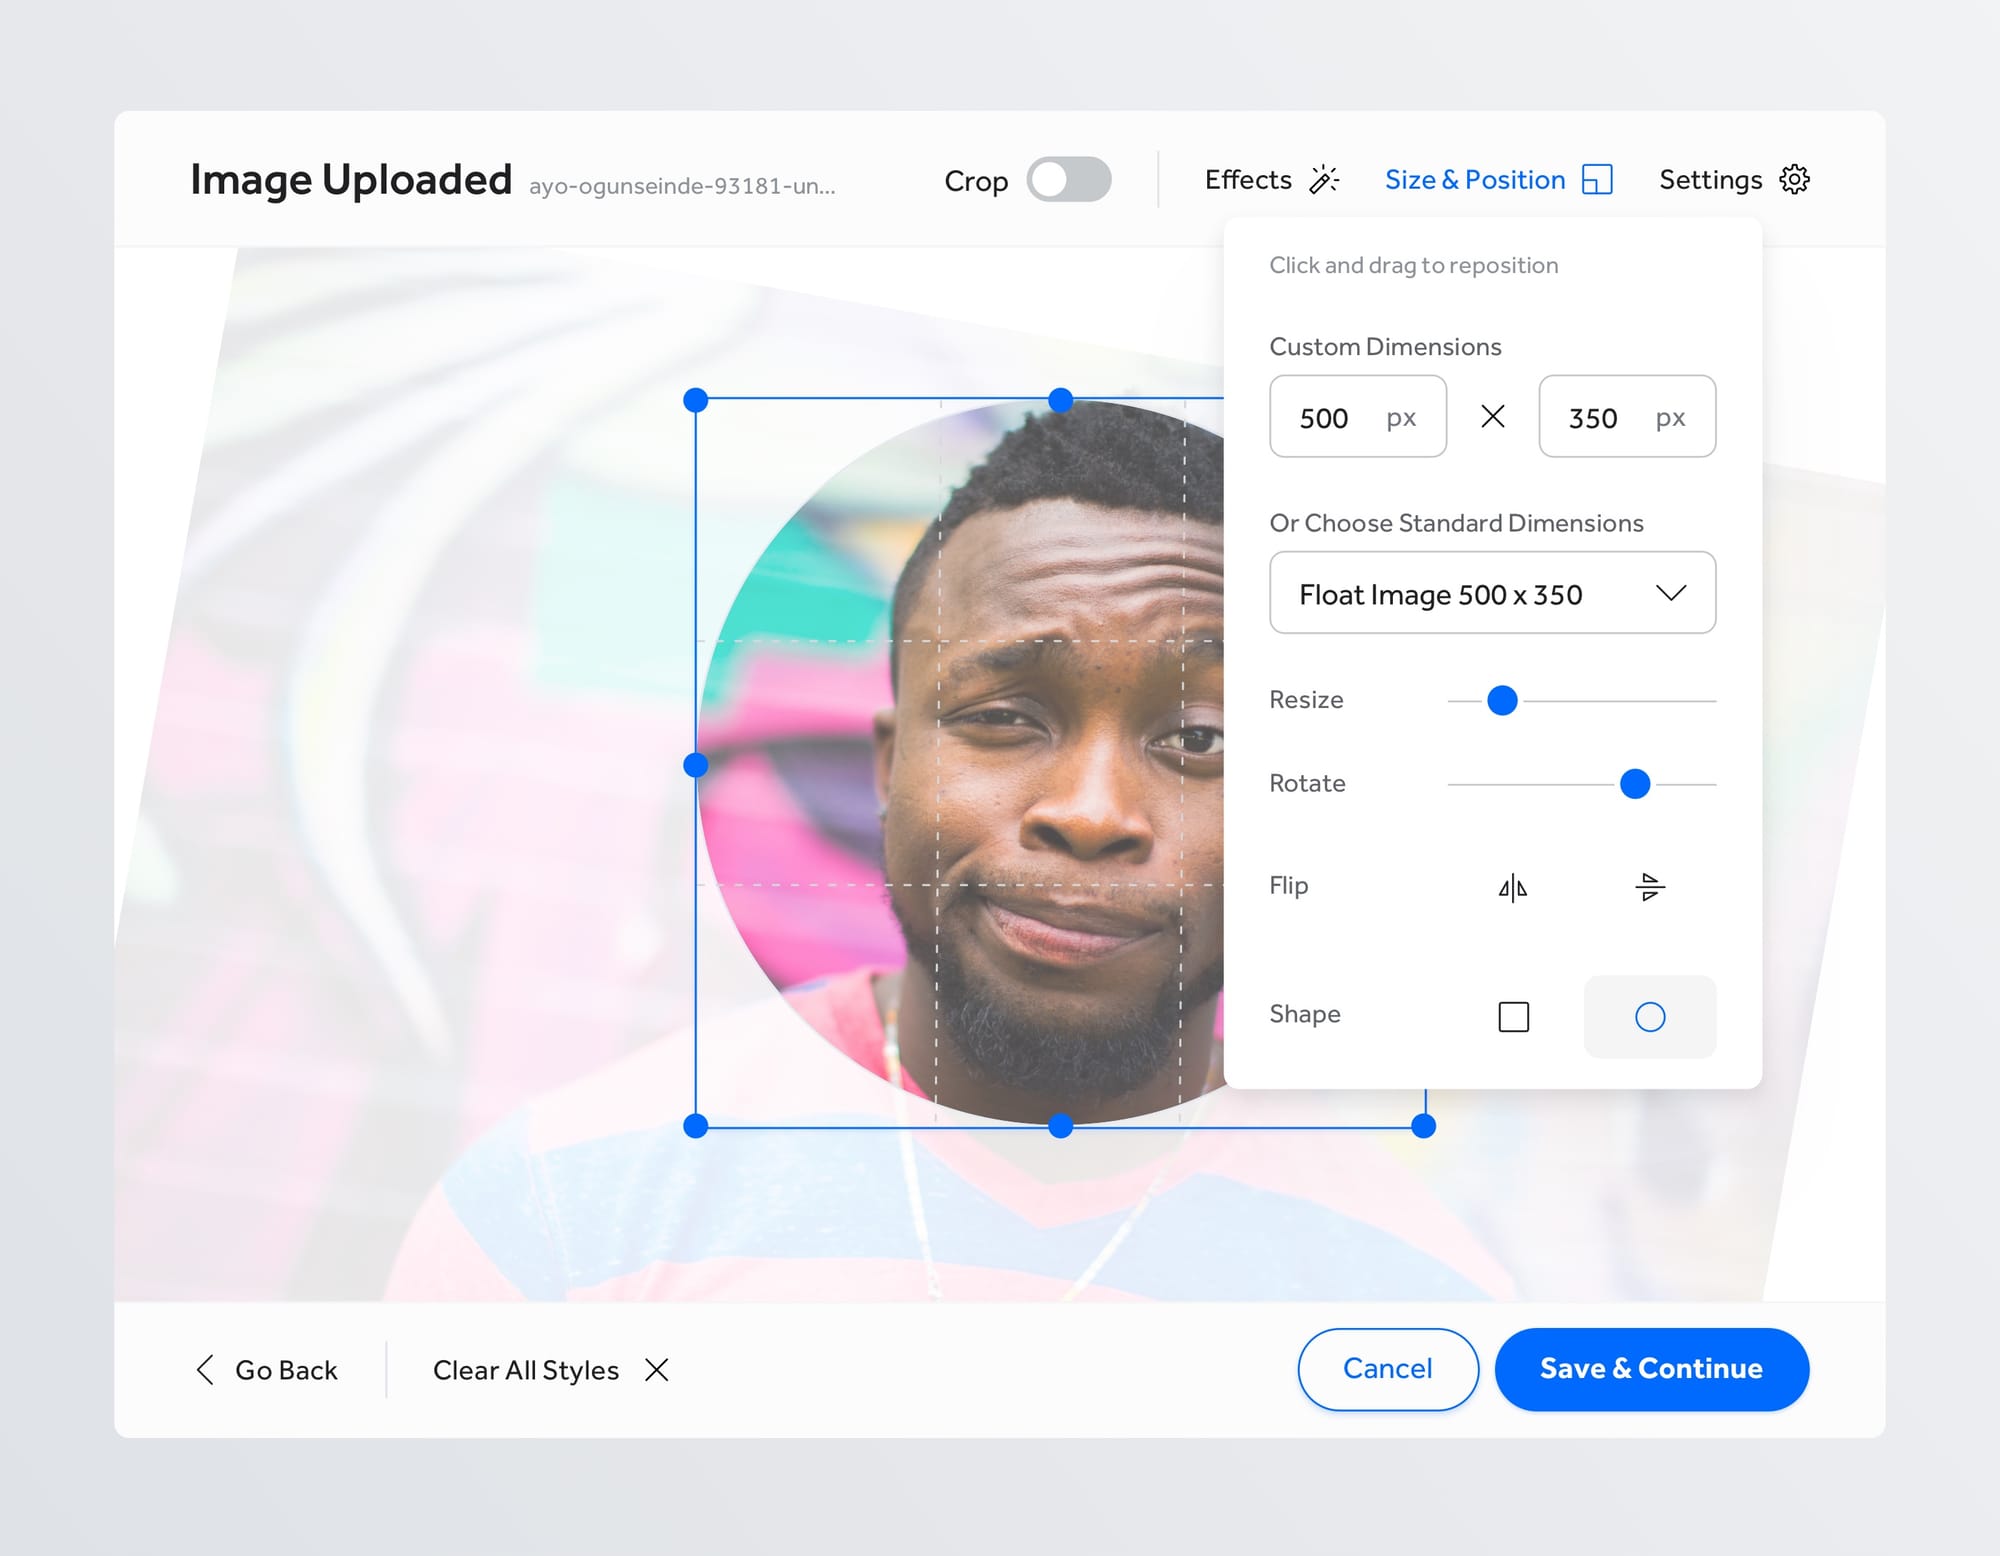Open the Float Image 500 x 350 dropdown
Image resolution: width=2000 pixels, height=1556 pixels.
[x=1440, y=594]
